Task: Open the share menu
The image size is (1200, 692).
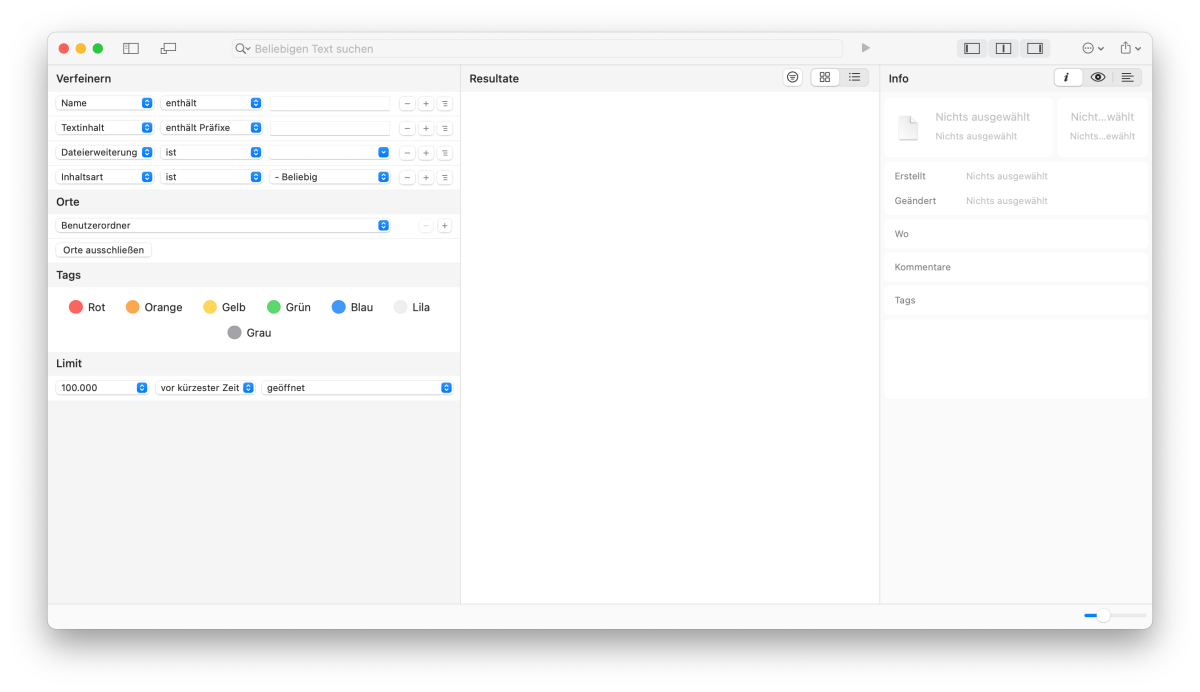Action: pyautogui.click(x=1130, y=48)
